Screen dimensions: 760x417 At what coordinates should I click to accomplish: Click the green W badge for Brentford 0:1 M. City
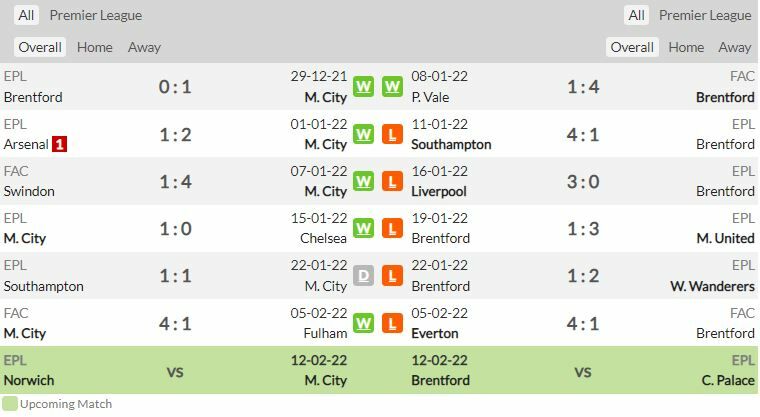pyautogui.click(x=363, y=87)
